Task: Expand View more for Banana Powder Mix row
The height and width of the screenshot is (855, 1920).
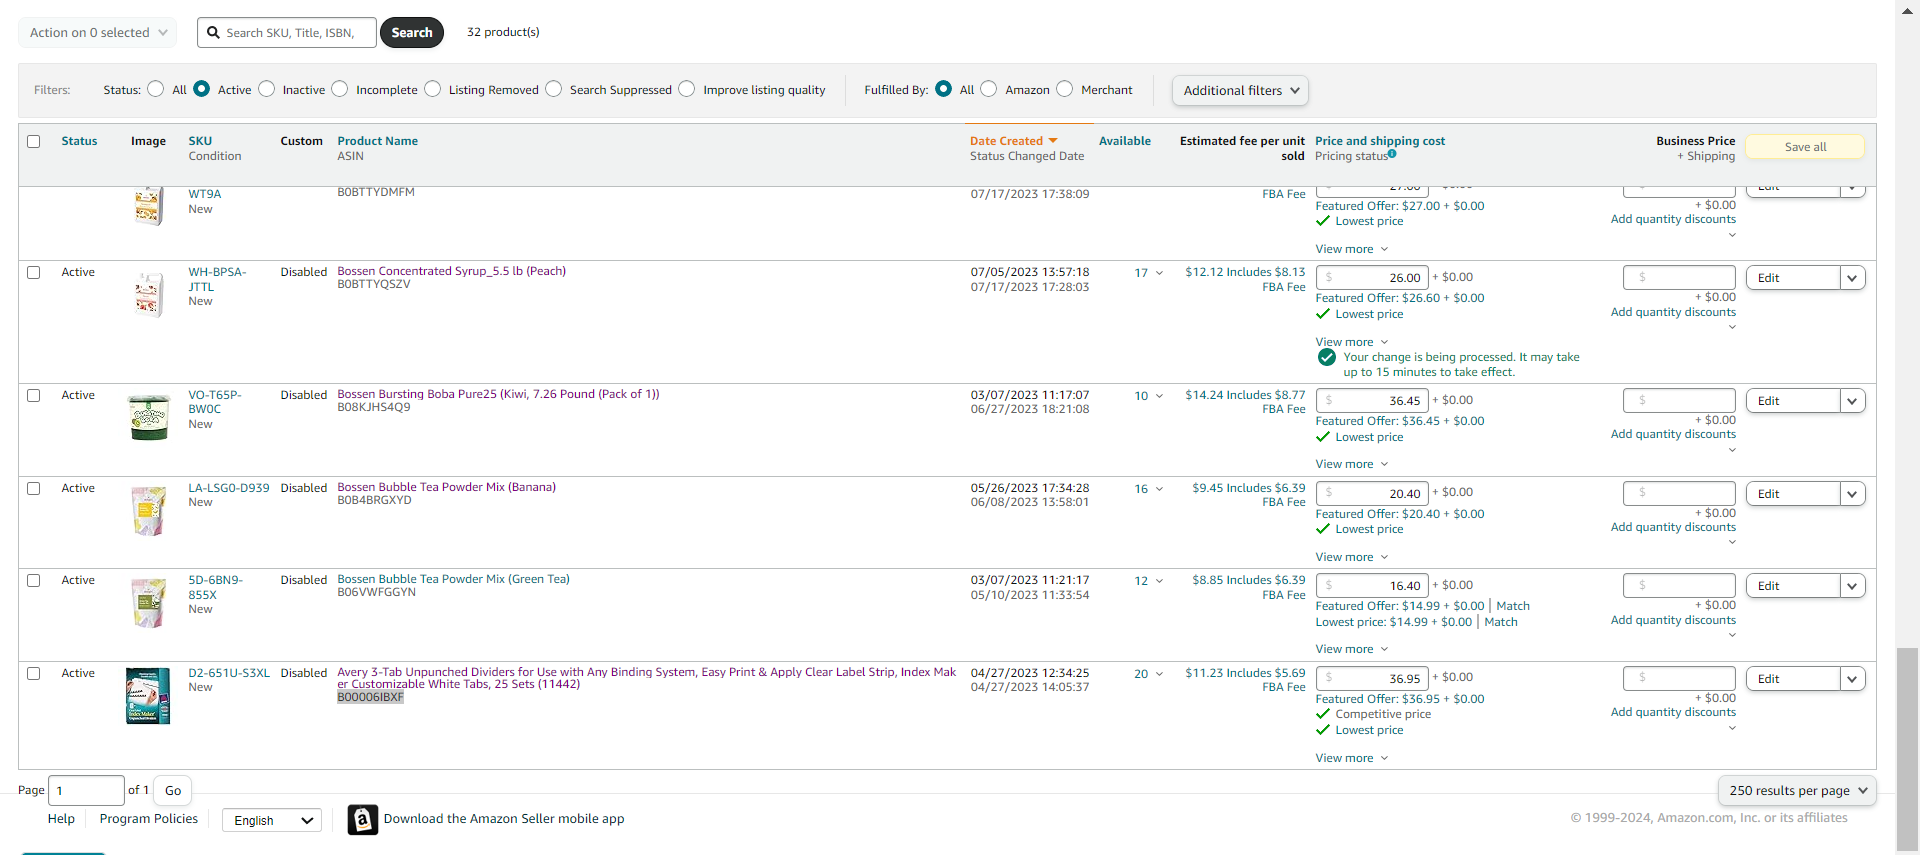Action: point(1352,557)
